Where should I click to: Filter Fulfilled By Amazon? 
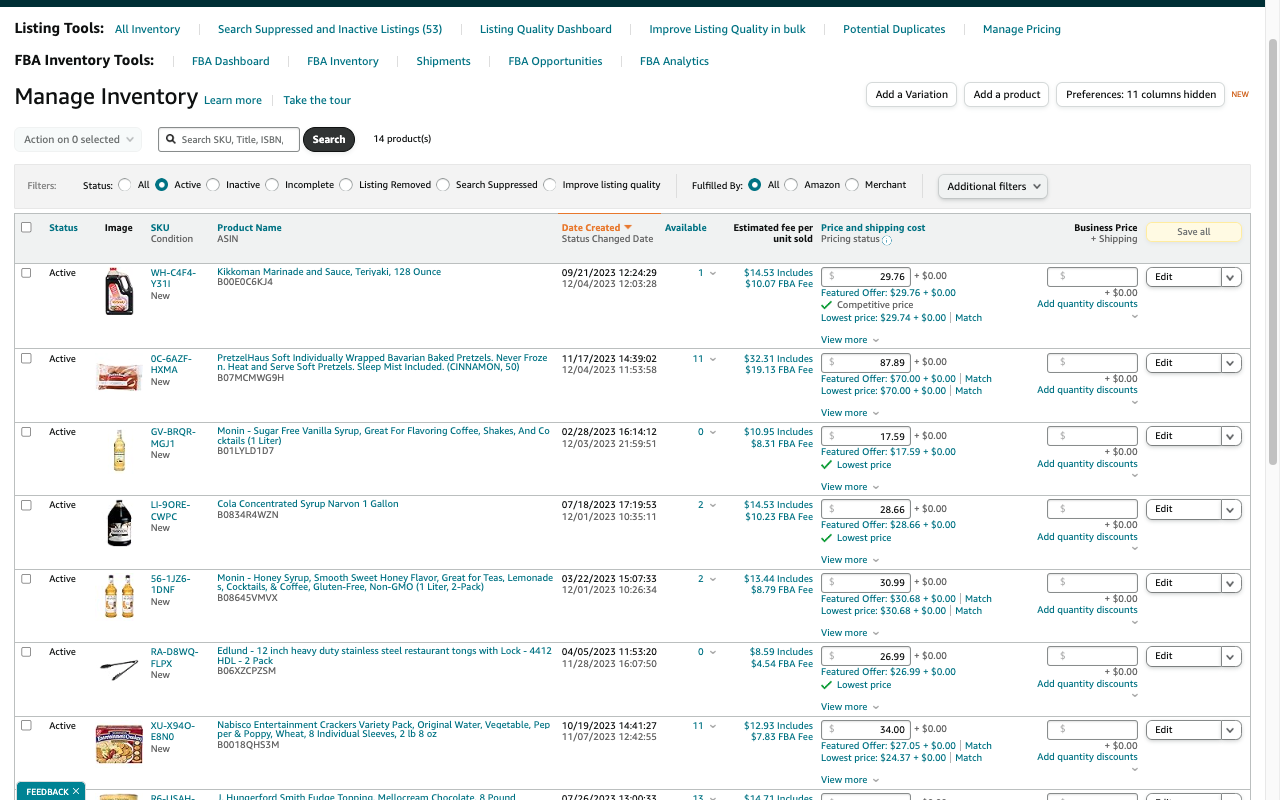click(x=791, y=185)
